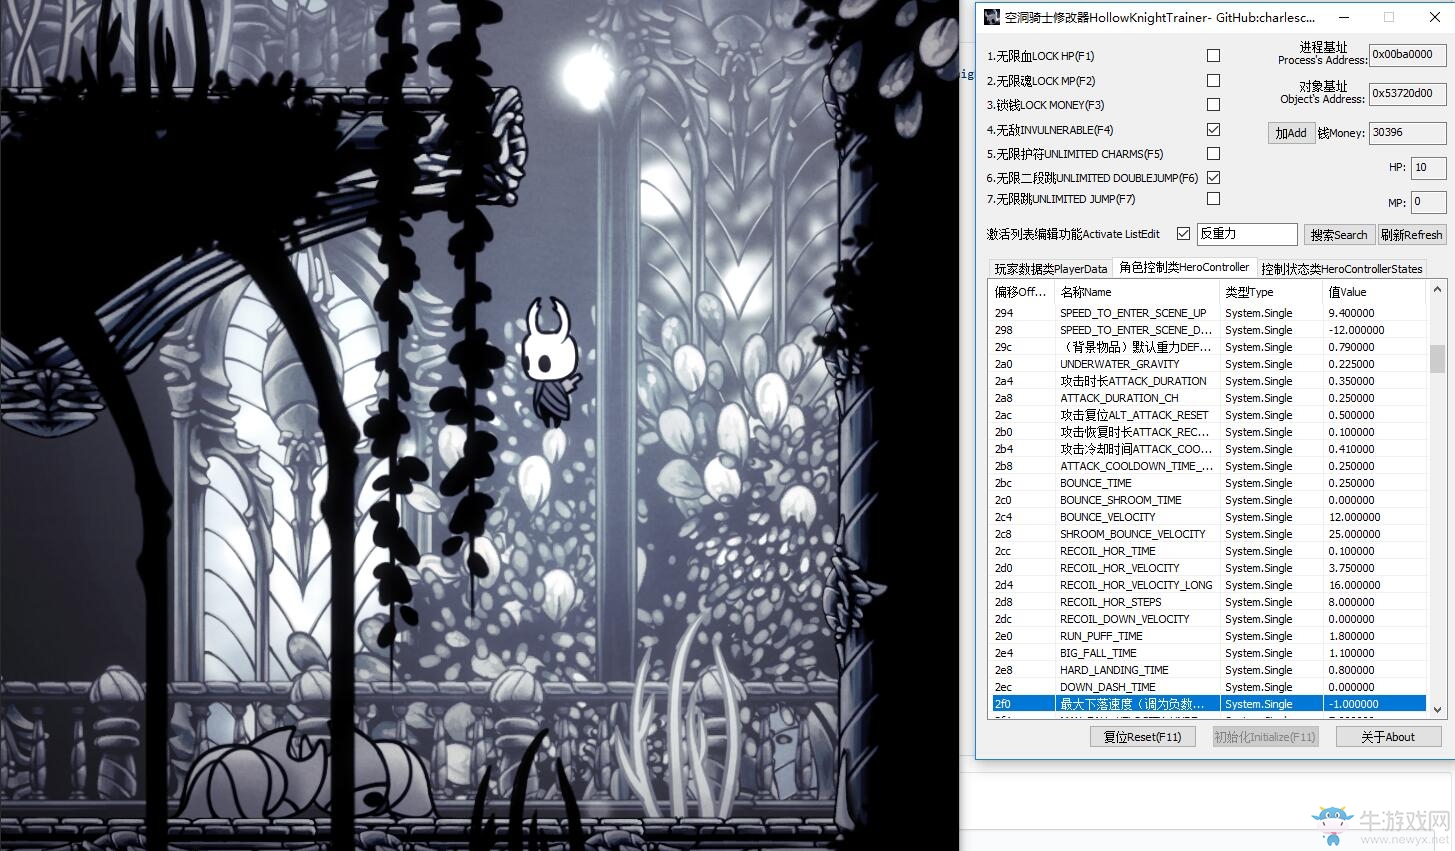Click the trainer window title bar icon
The height and width of the screenshot is (851, 1455).
(x=992, y=17)
